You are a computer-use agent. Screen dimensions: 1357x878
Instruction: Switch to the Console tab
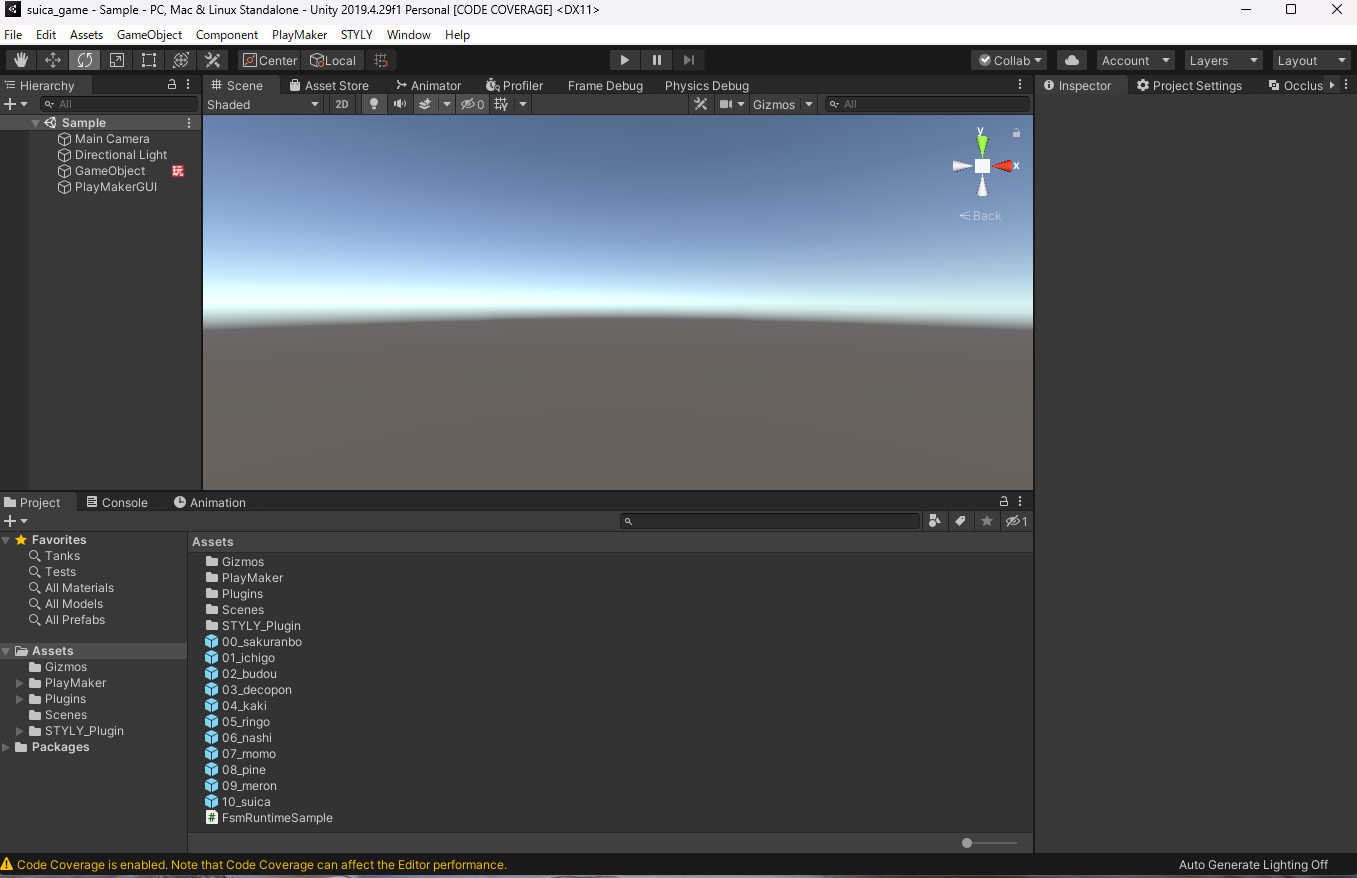(x=116, y=502)
